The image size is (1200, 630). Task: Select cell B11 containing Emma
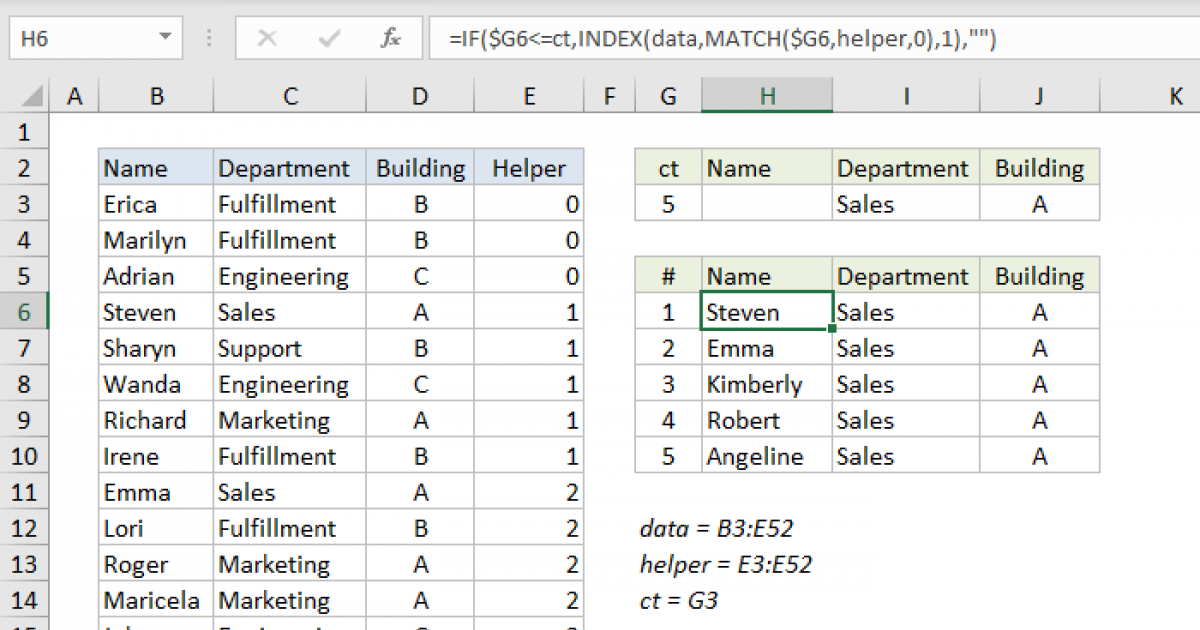tap(156, 492)
